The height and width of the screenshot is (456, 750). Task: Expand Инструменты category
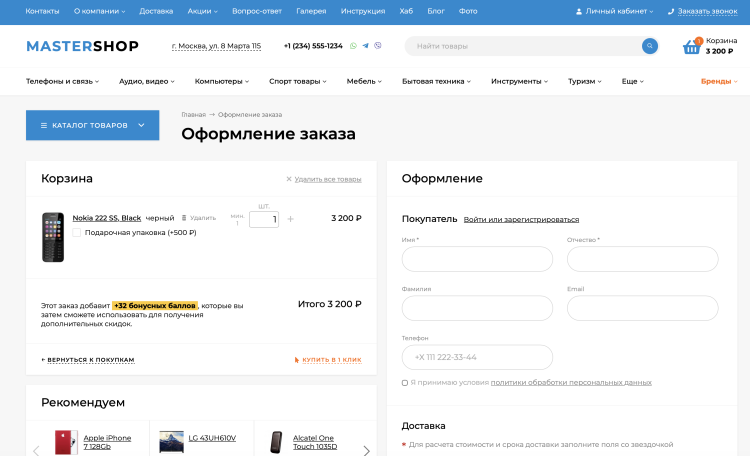coord(519,81)
